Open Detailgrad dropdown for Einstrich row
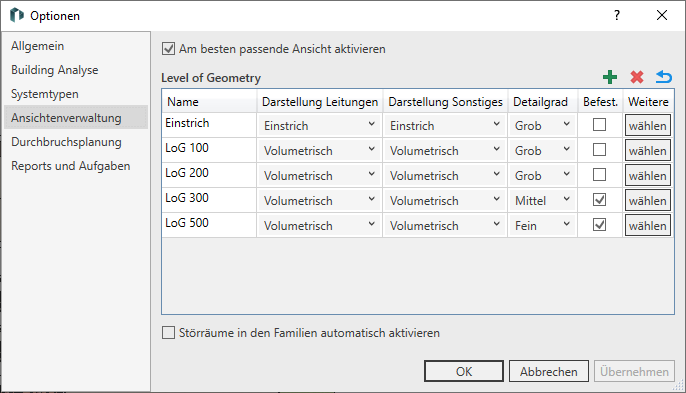Screen dimensions: 686x393 542,126
